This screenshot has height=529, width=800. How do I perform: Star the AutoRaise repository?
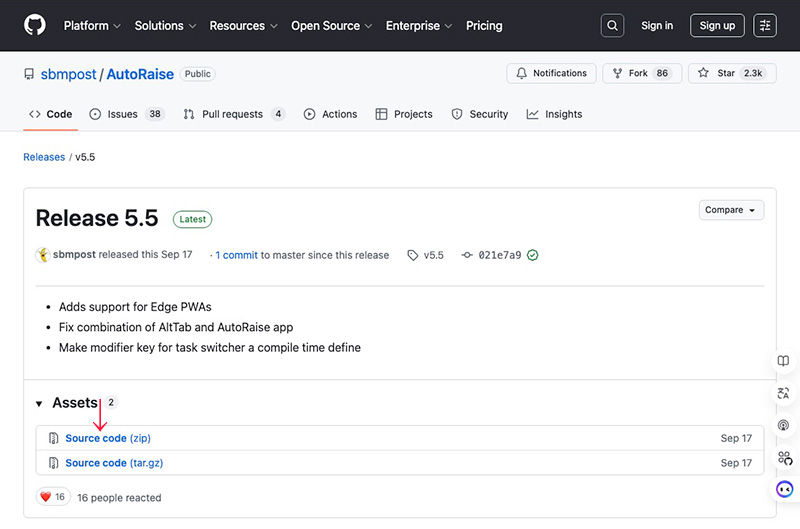[x=730, y=74]
